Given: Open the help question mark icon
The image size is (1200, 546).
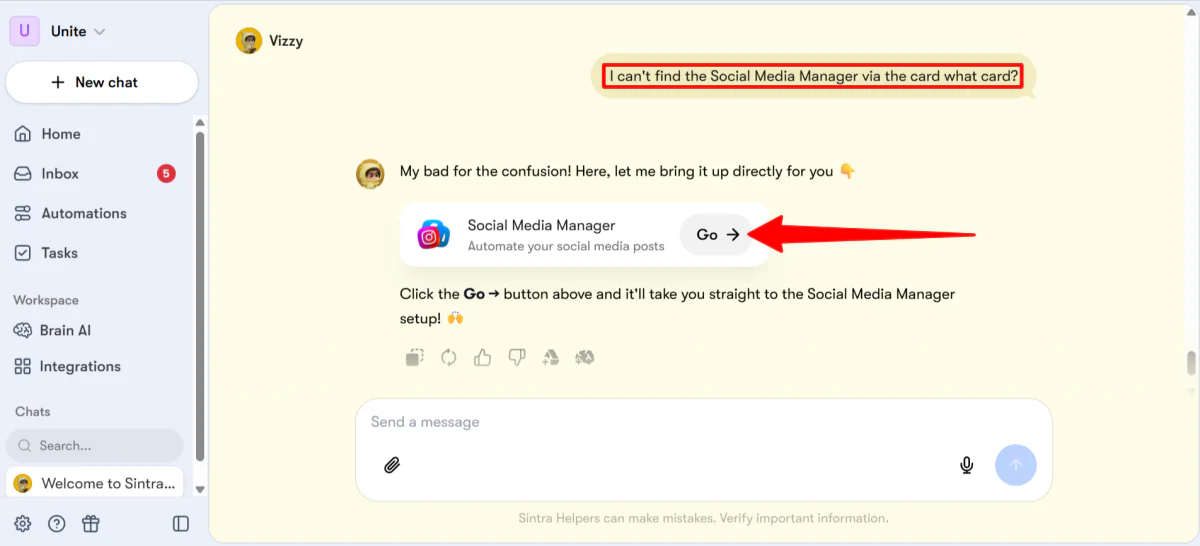Looking at the screenshot, I should pyautogui.click(x=57, y=523).
